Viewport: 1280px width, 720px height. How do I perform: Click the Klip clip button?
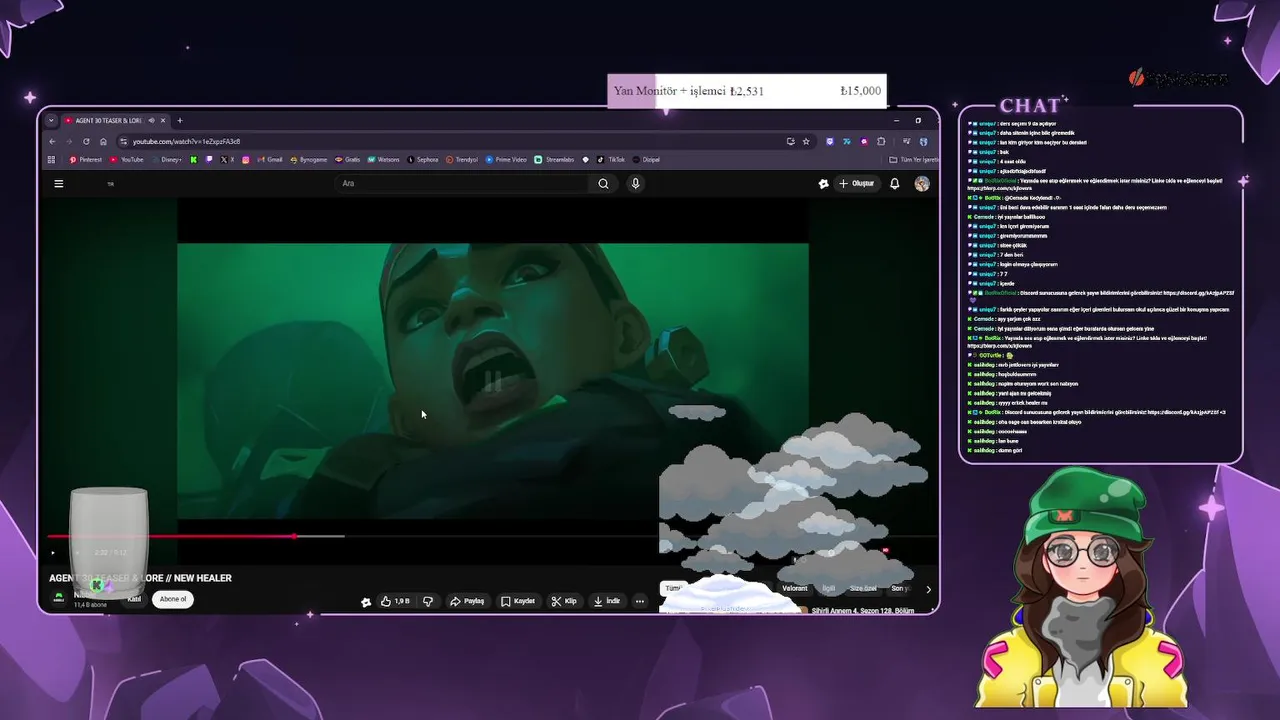(x=564, y=601)
